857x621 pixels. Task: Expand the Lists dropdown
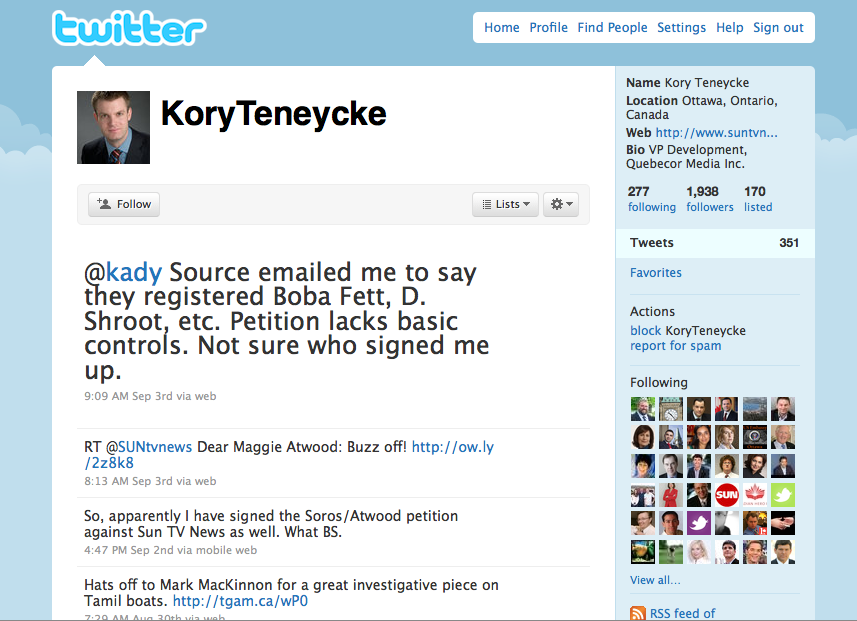505,204
